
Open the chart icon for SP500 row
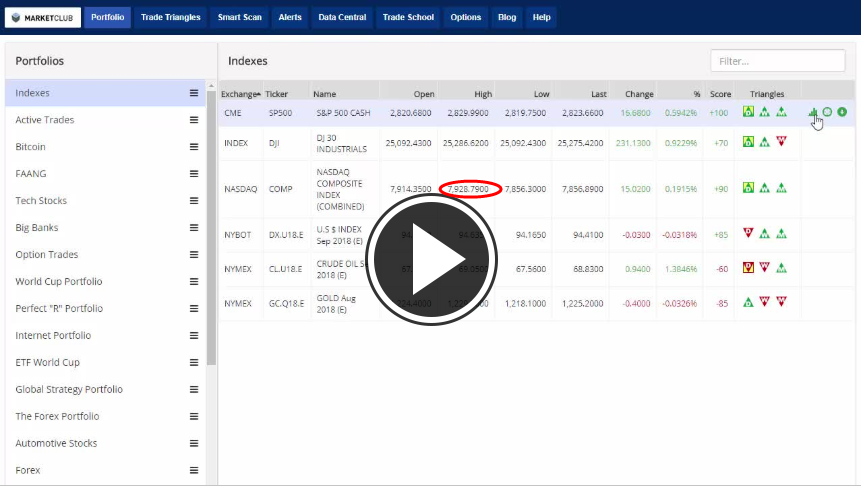pos(813,112)
